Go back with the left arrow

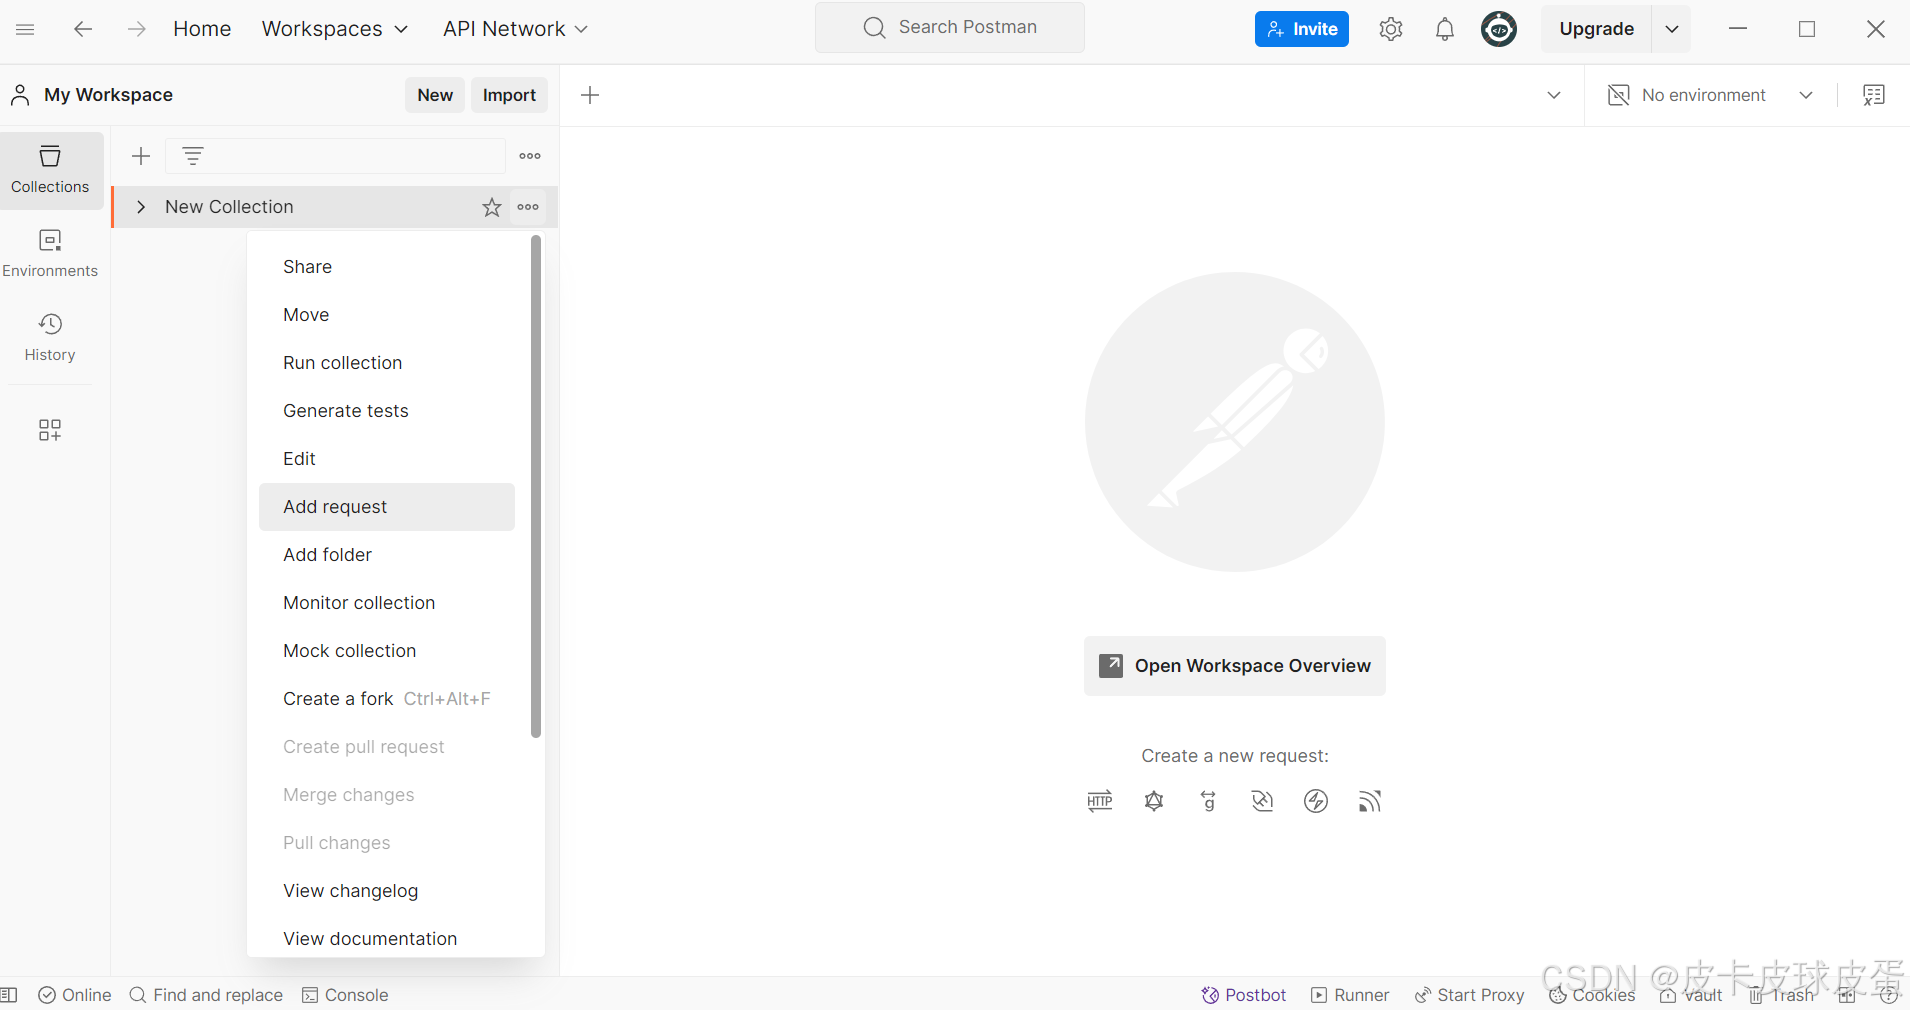(x=83, y=29)
